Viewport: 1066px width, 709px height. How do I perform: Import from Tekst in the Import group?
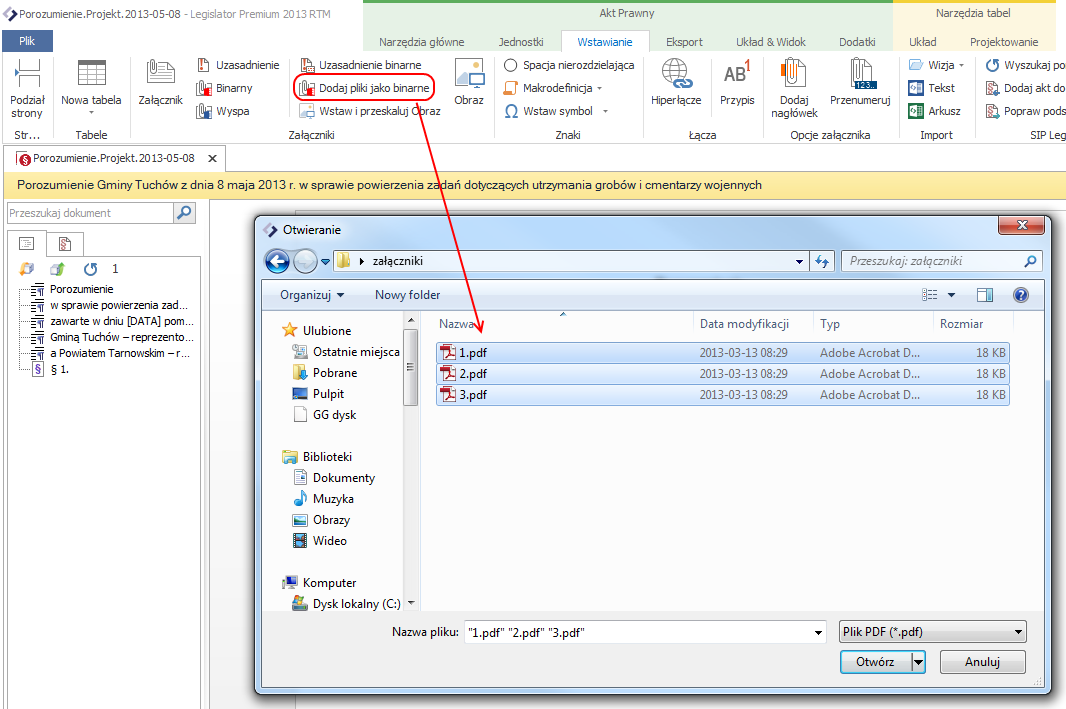tap(932, 88)
